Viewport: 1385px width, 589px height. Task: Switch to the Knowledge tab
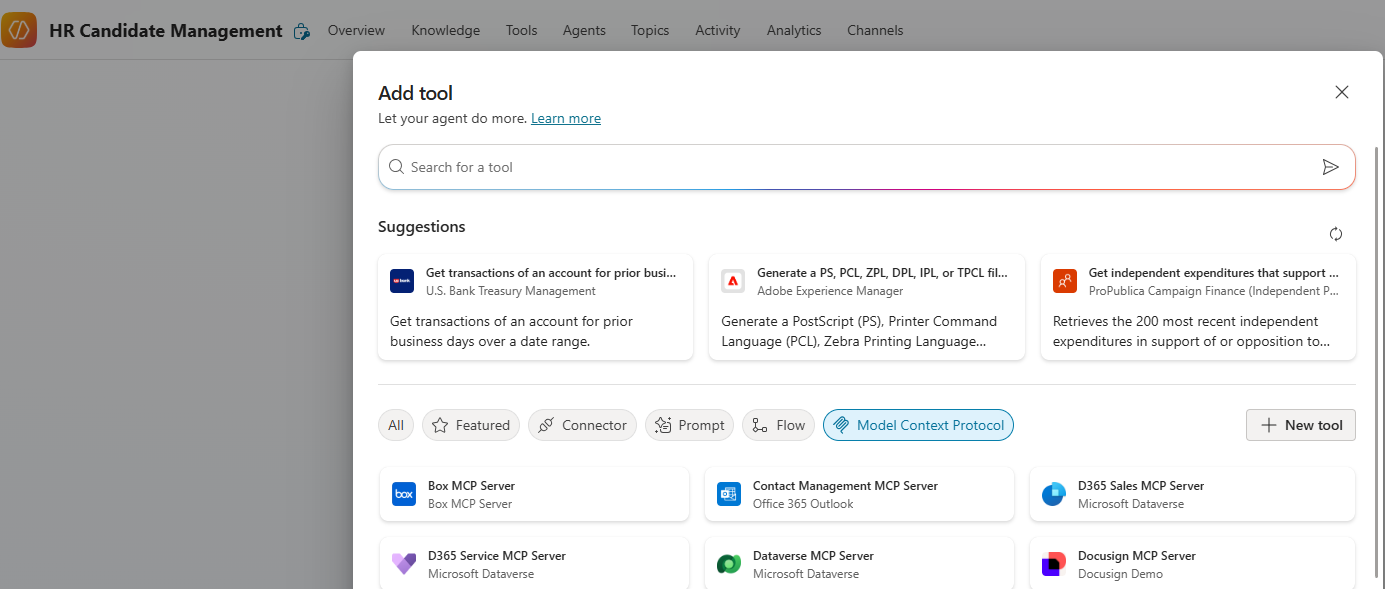point(445,30)
